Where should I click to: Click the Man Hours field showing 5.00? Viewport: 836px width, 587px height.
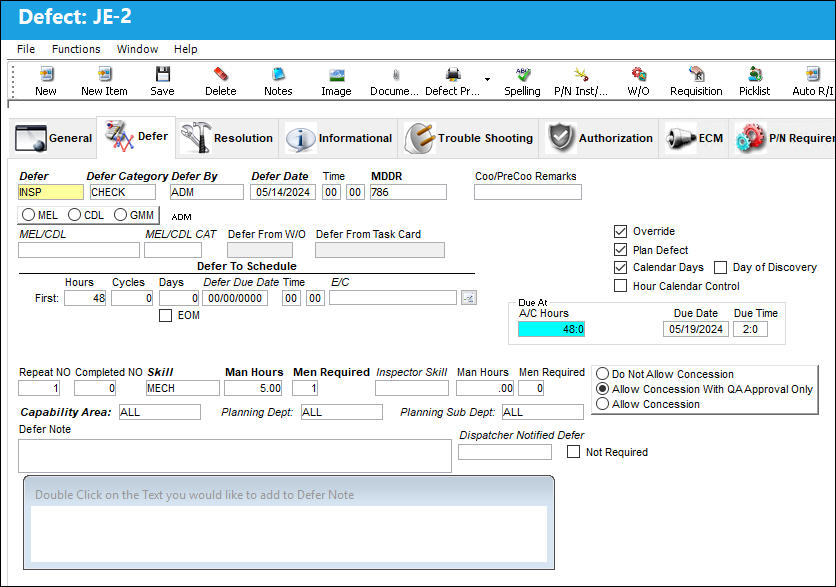253,388
